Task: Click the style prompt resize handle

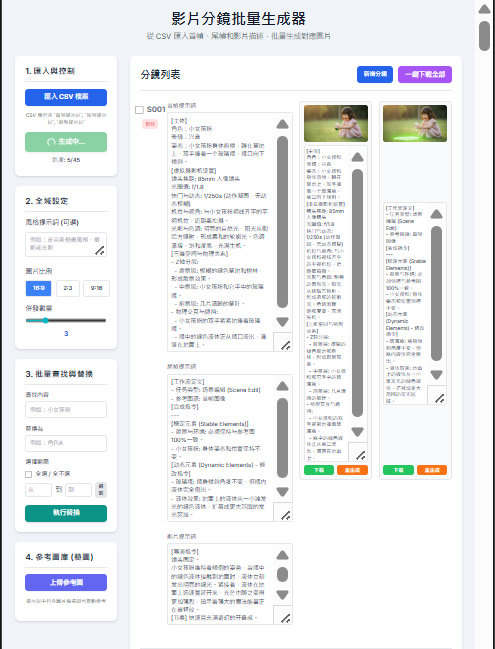Action: pyautogui.click(x=100, y=250)
